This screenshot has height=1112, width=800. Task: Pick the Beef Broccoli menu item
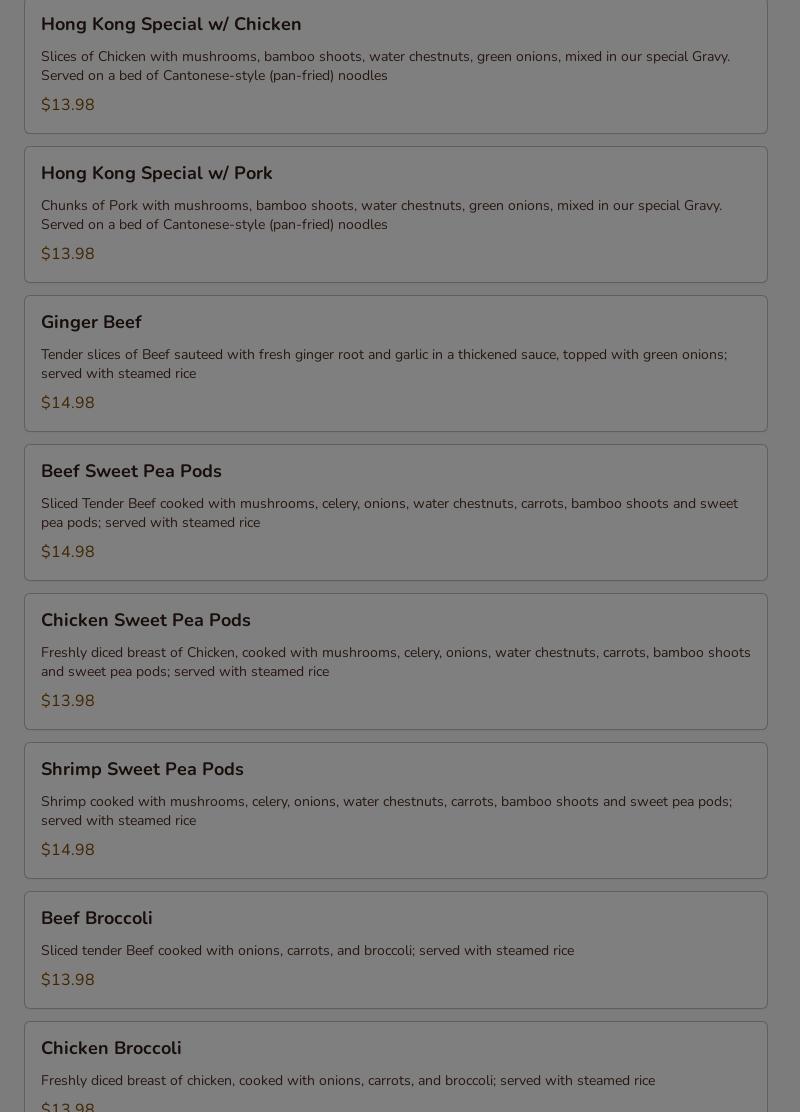pyautogui.click(x=396, y=950)
